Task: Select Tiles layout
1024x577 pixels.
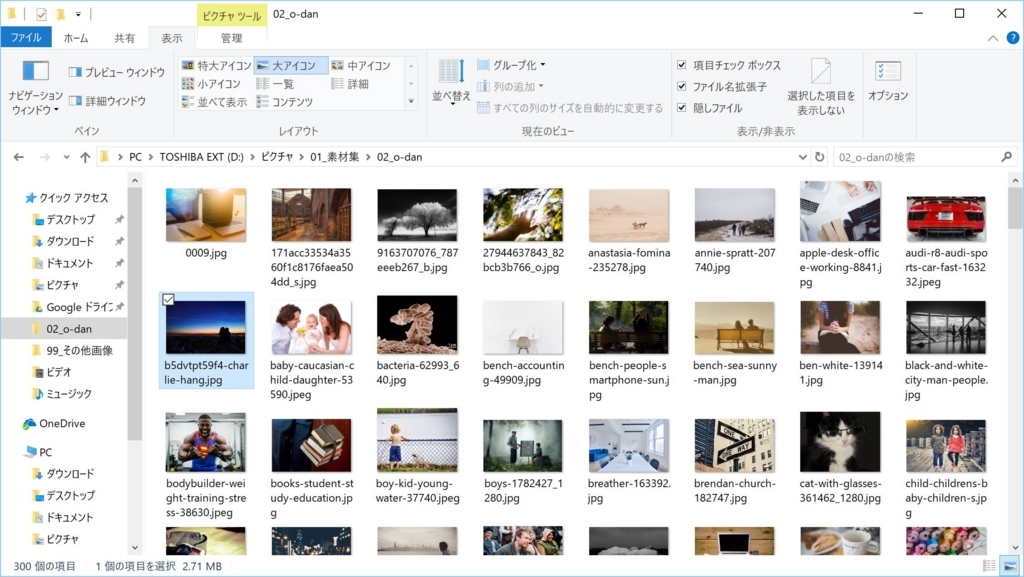Action: click(214, 102)
